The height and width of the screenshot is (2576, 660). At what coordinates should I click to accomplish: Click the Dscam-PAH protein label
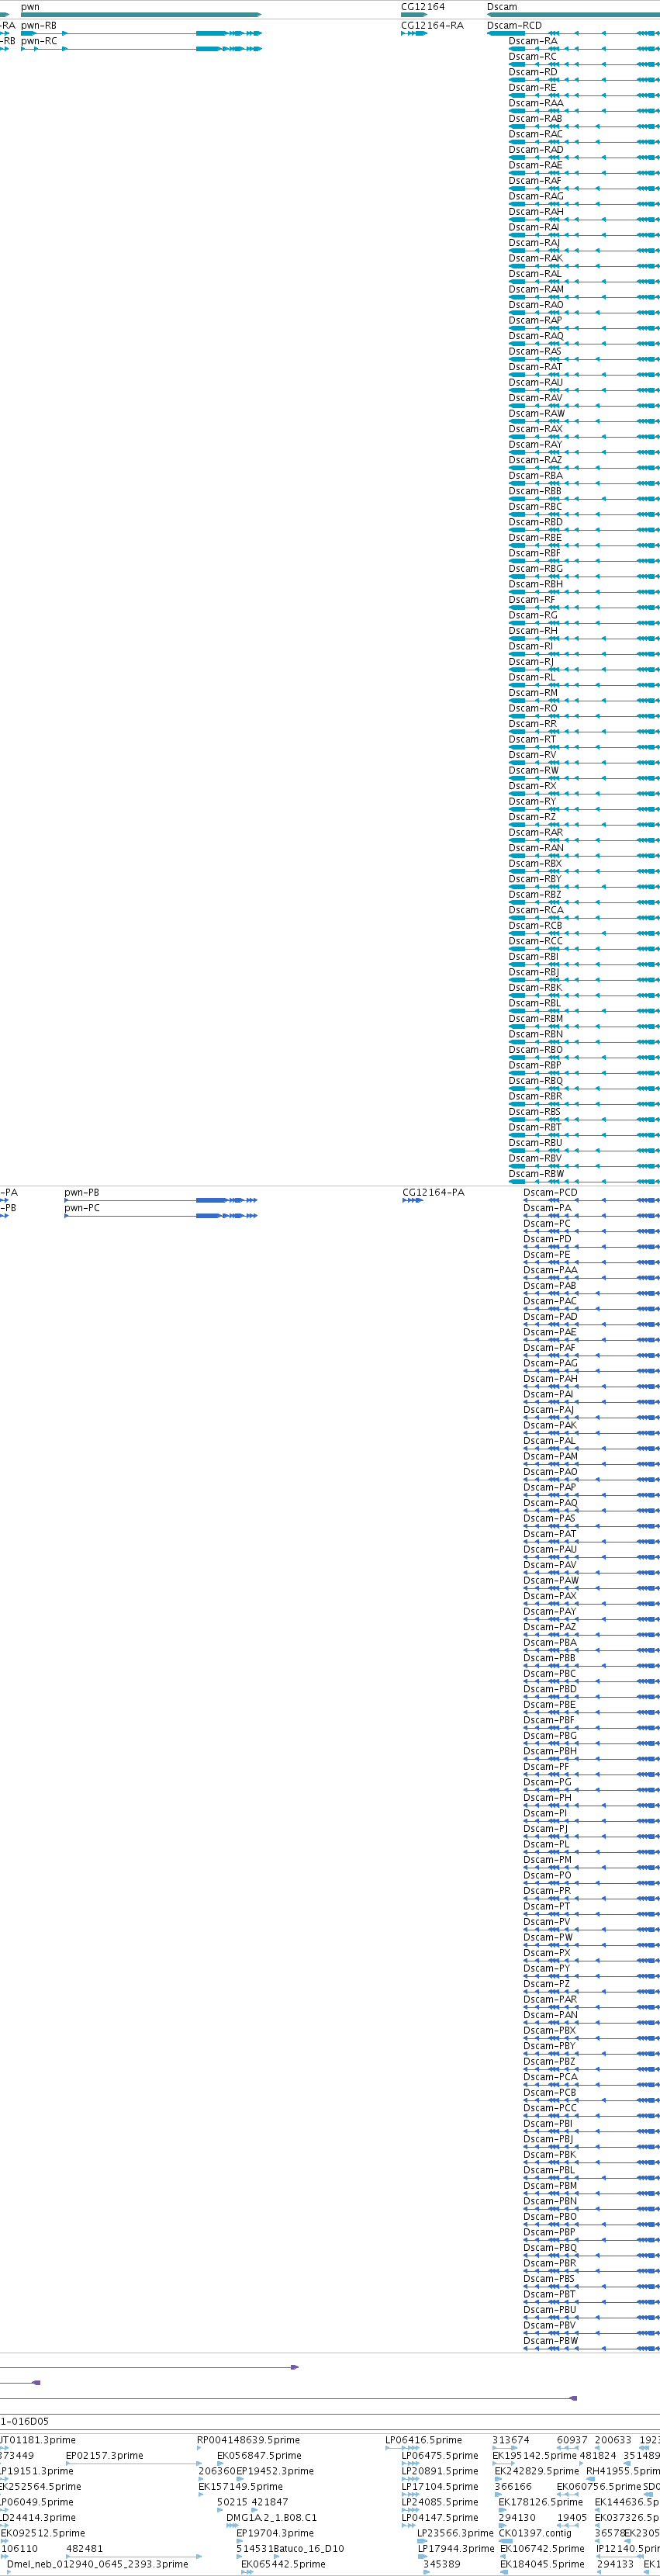click(x=550, y=1379)
